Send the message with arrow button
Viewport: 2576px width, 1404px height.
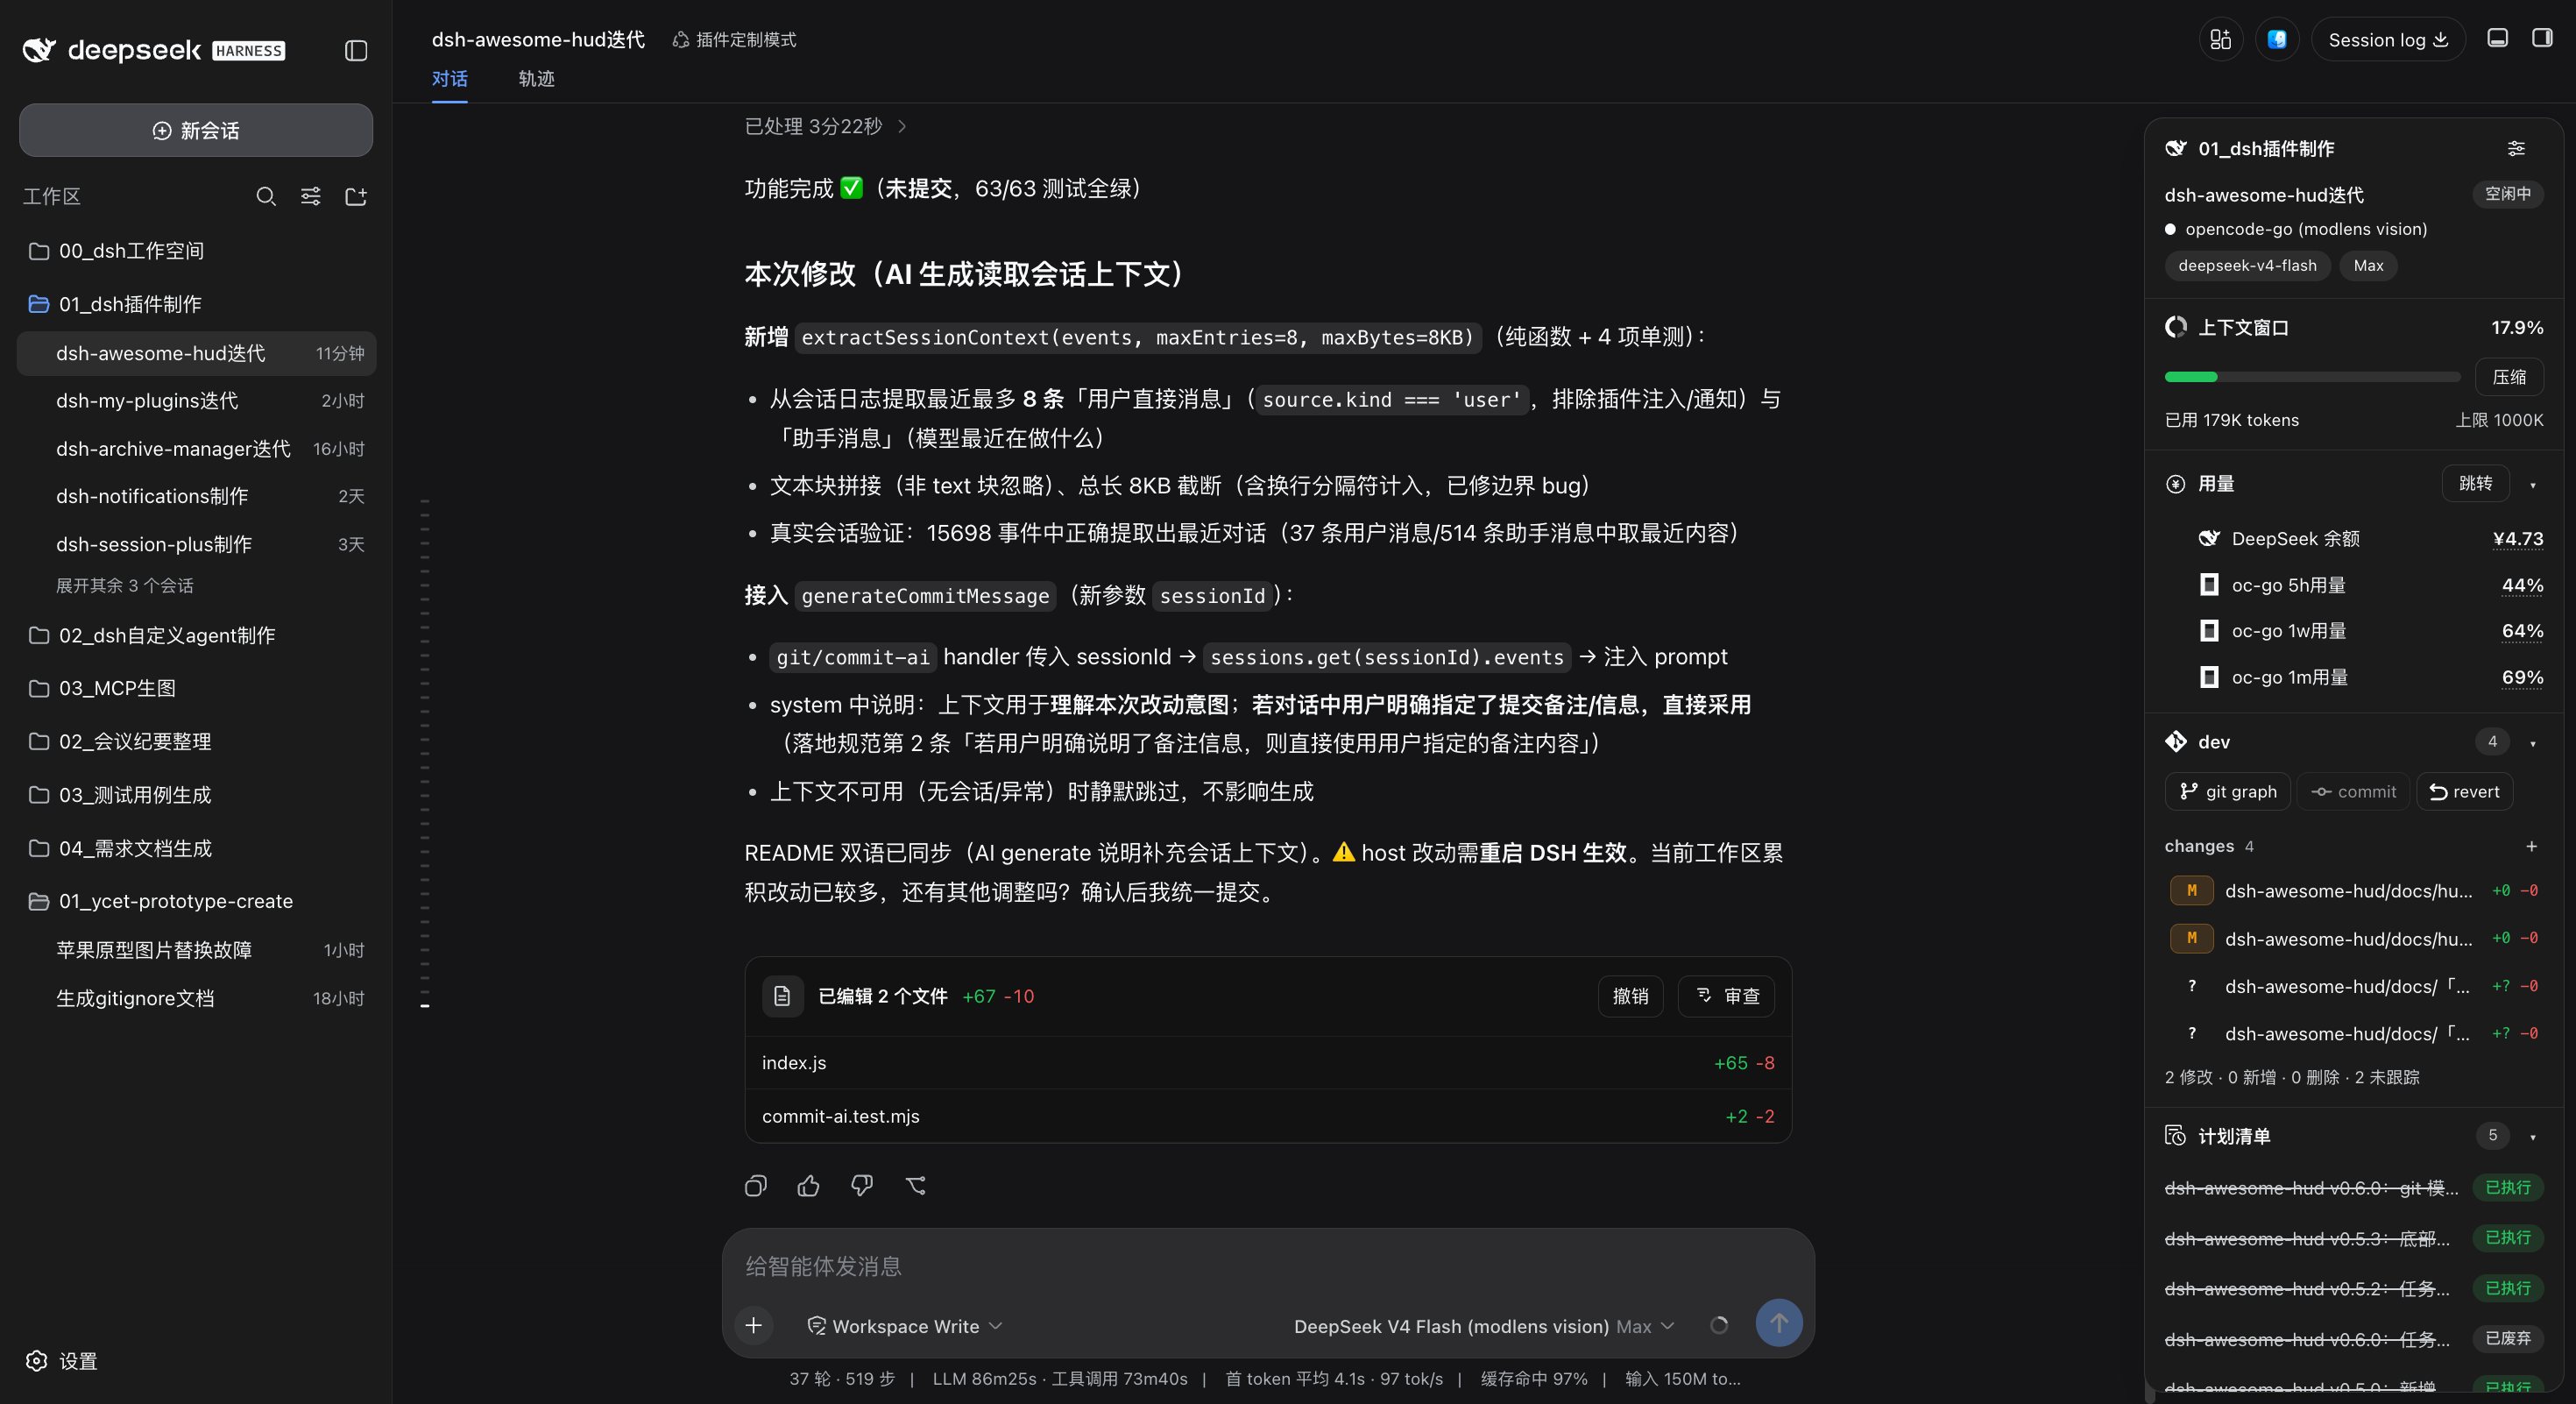[1779, 1323]
